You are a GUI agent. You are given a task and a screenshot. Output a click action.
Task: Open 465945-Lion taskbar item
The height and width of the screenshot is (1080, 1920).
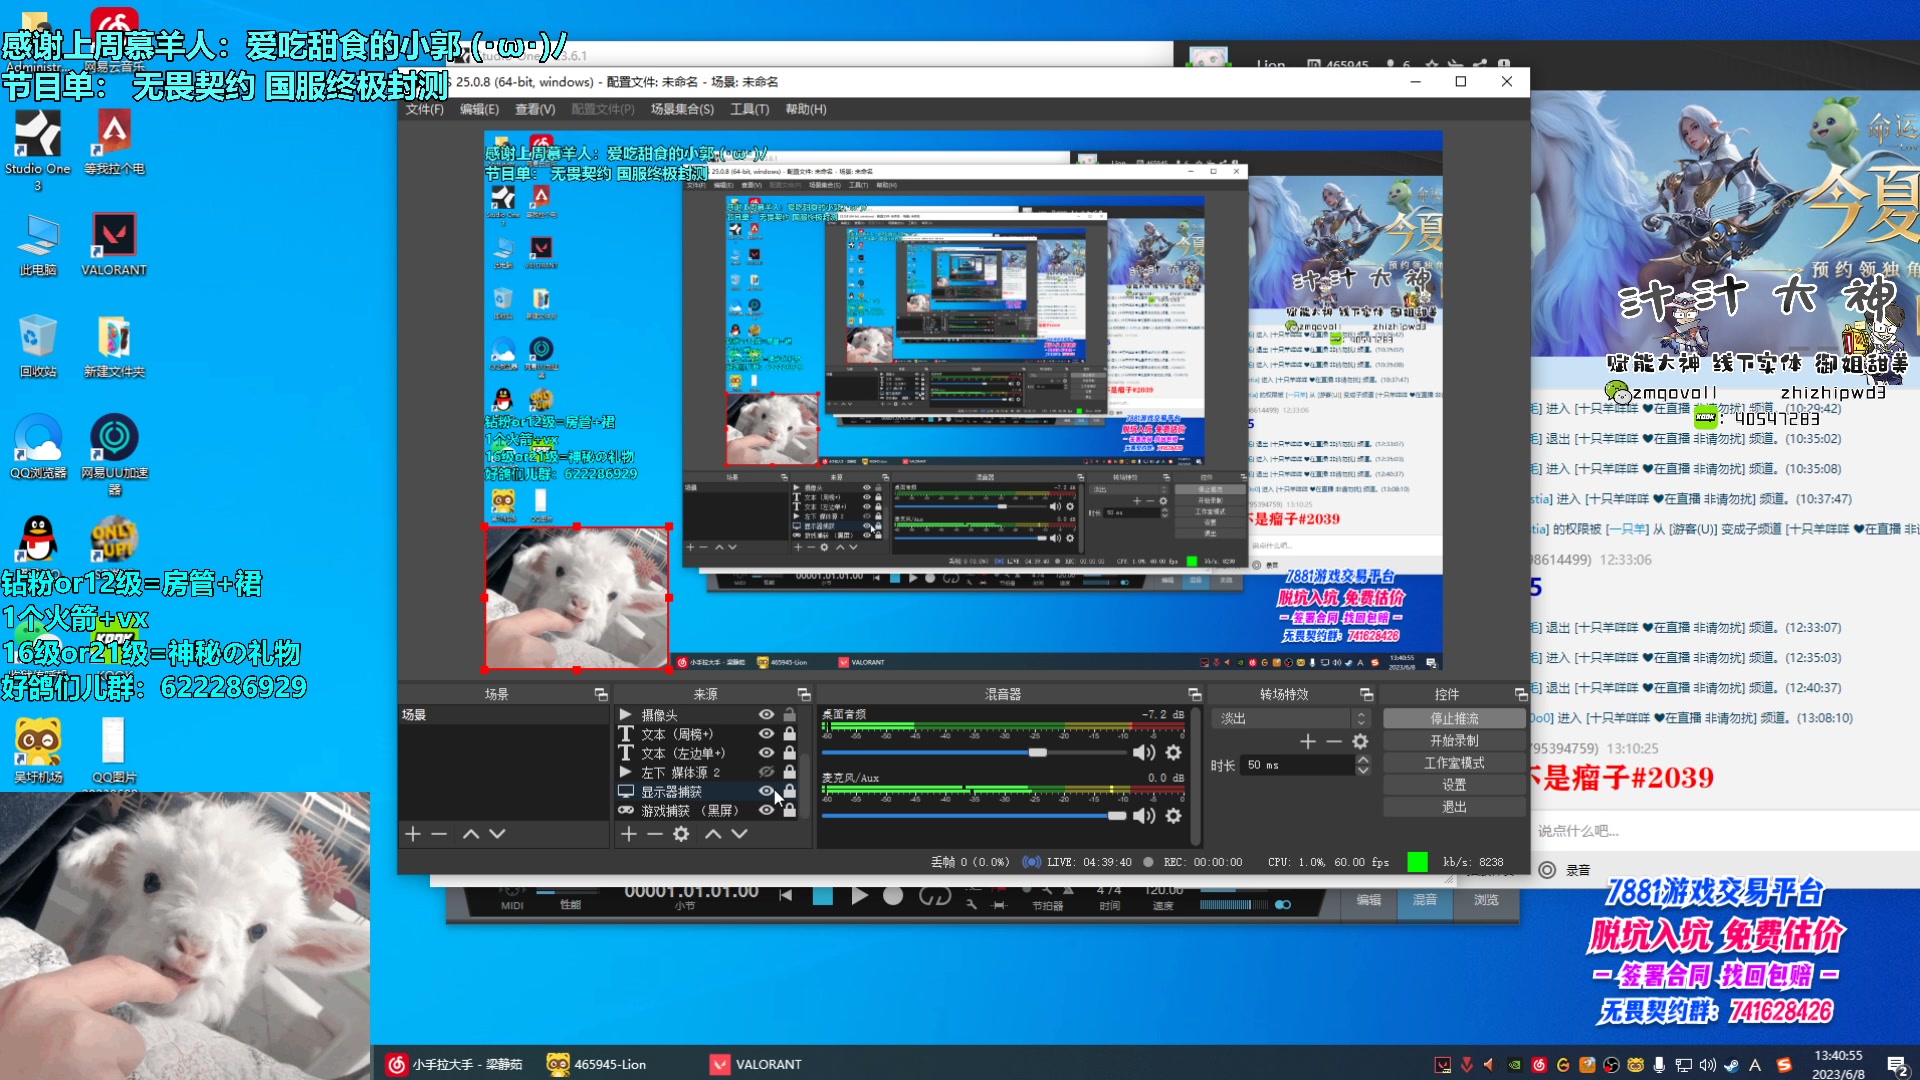click(597, 1064)
